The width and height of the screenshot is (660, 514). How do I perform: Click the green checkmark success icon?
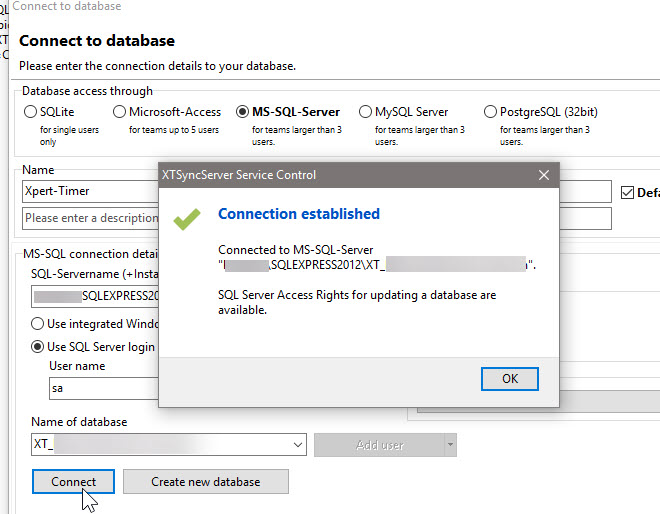(187, 217)
